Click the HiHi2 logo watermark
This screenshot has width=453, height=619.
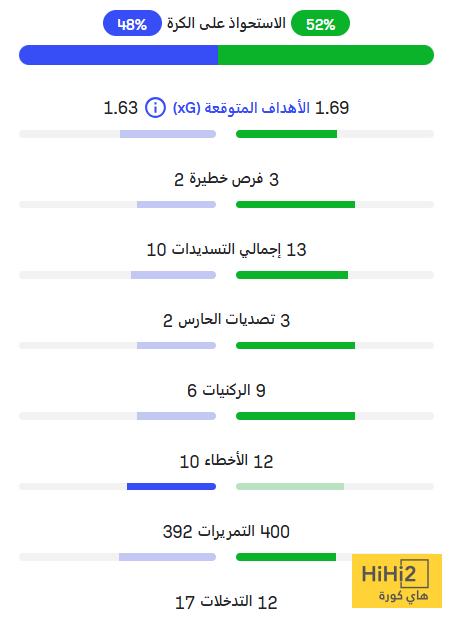pyautogui.click(x=397, y=581)
